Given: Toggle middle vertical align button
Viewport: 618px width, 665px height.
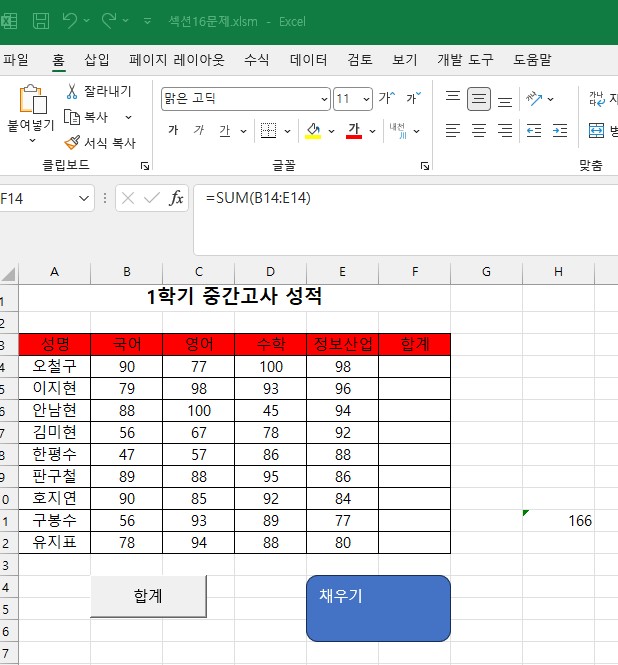Looking at the screenshot, I should (479, 99).
